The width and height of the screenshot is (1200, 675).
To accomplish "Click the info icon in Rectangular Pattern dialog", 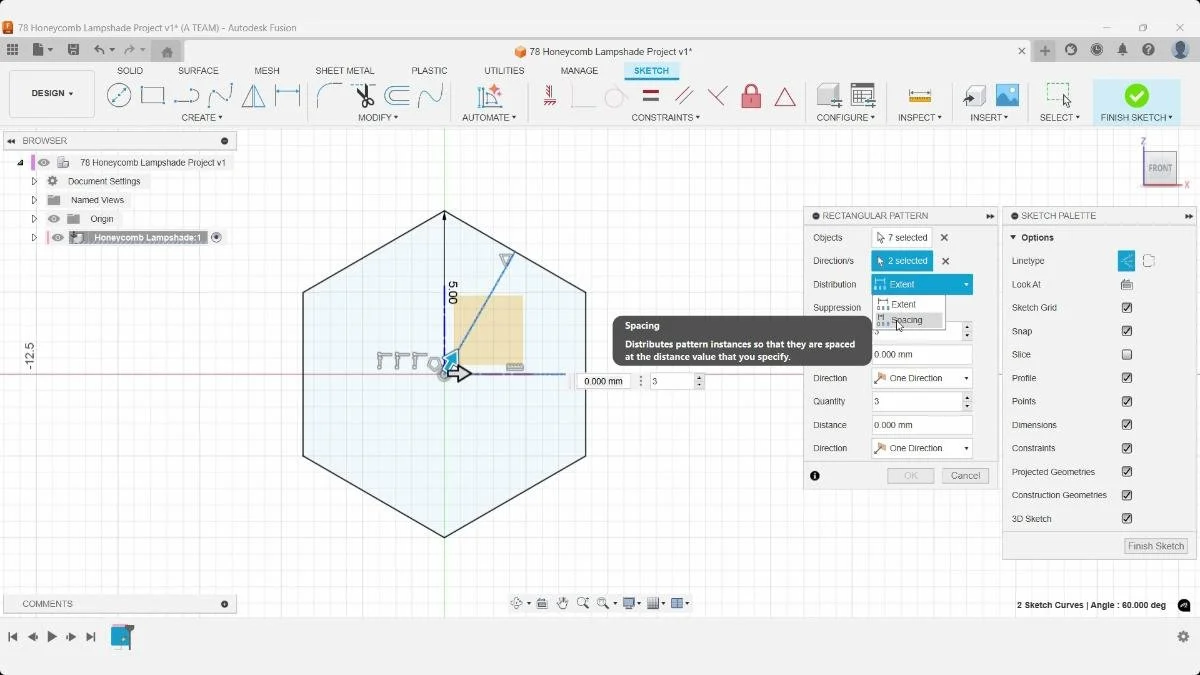I will click(x=815, y=476).
